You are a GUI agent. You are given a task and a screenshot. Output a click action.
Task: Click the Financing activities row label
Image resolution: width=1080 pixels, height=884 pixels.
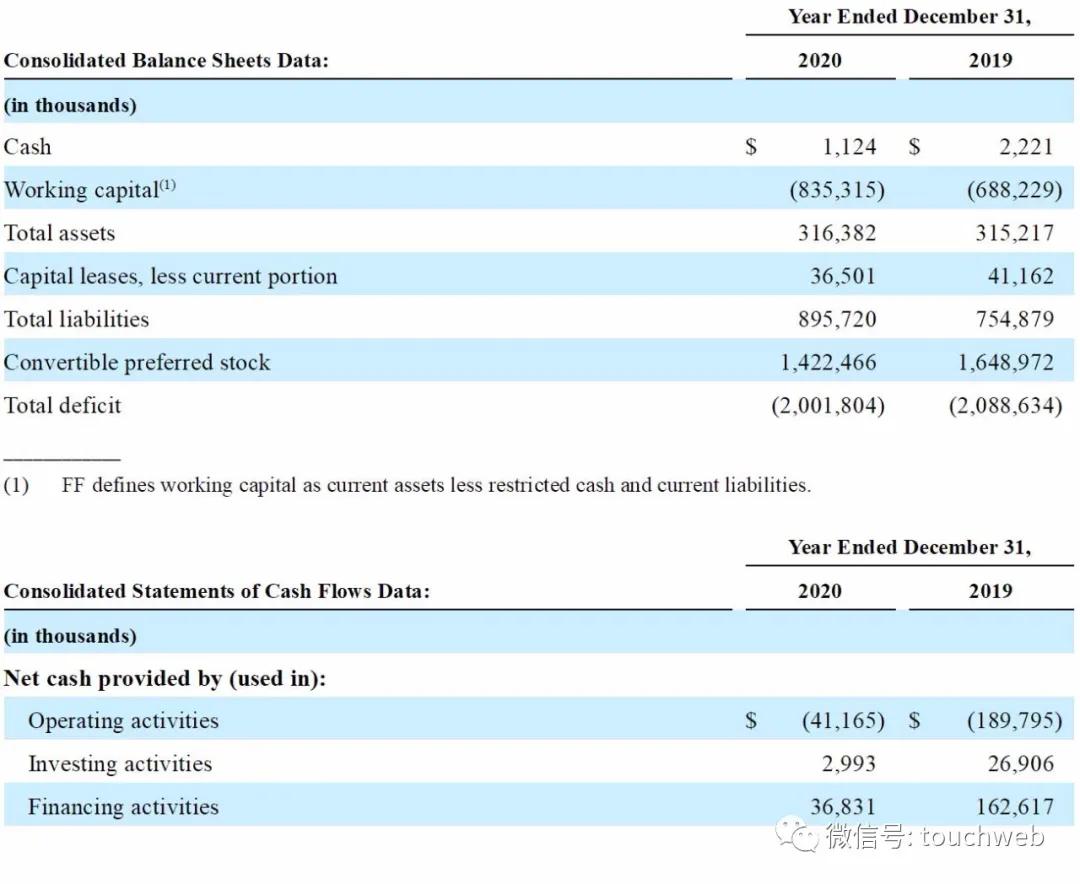[x=123, y=807]
